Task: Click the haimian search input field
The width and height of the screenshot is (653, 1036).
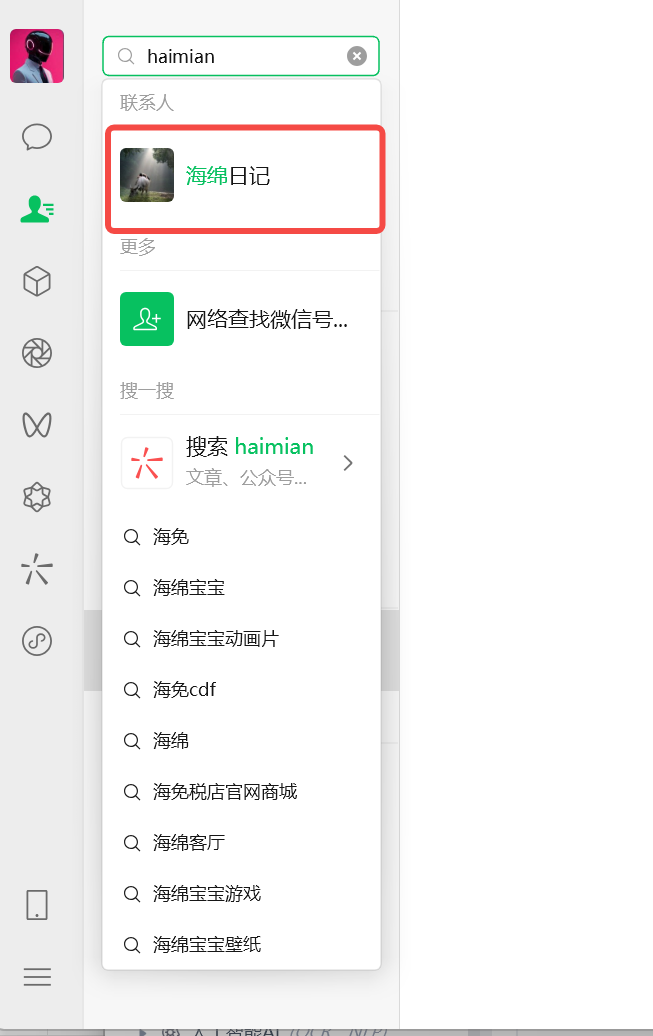Action: pyautogui.click(x=241, y=56)
